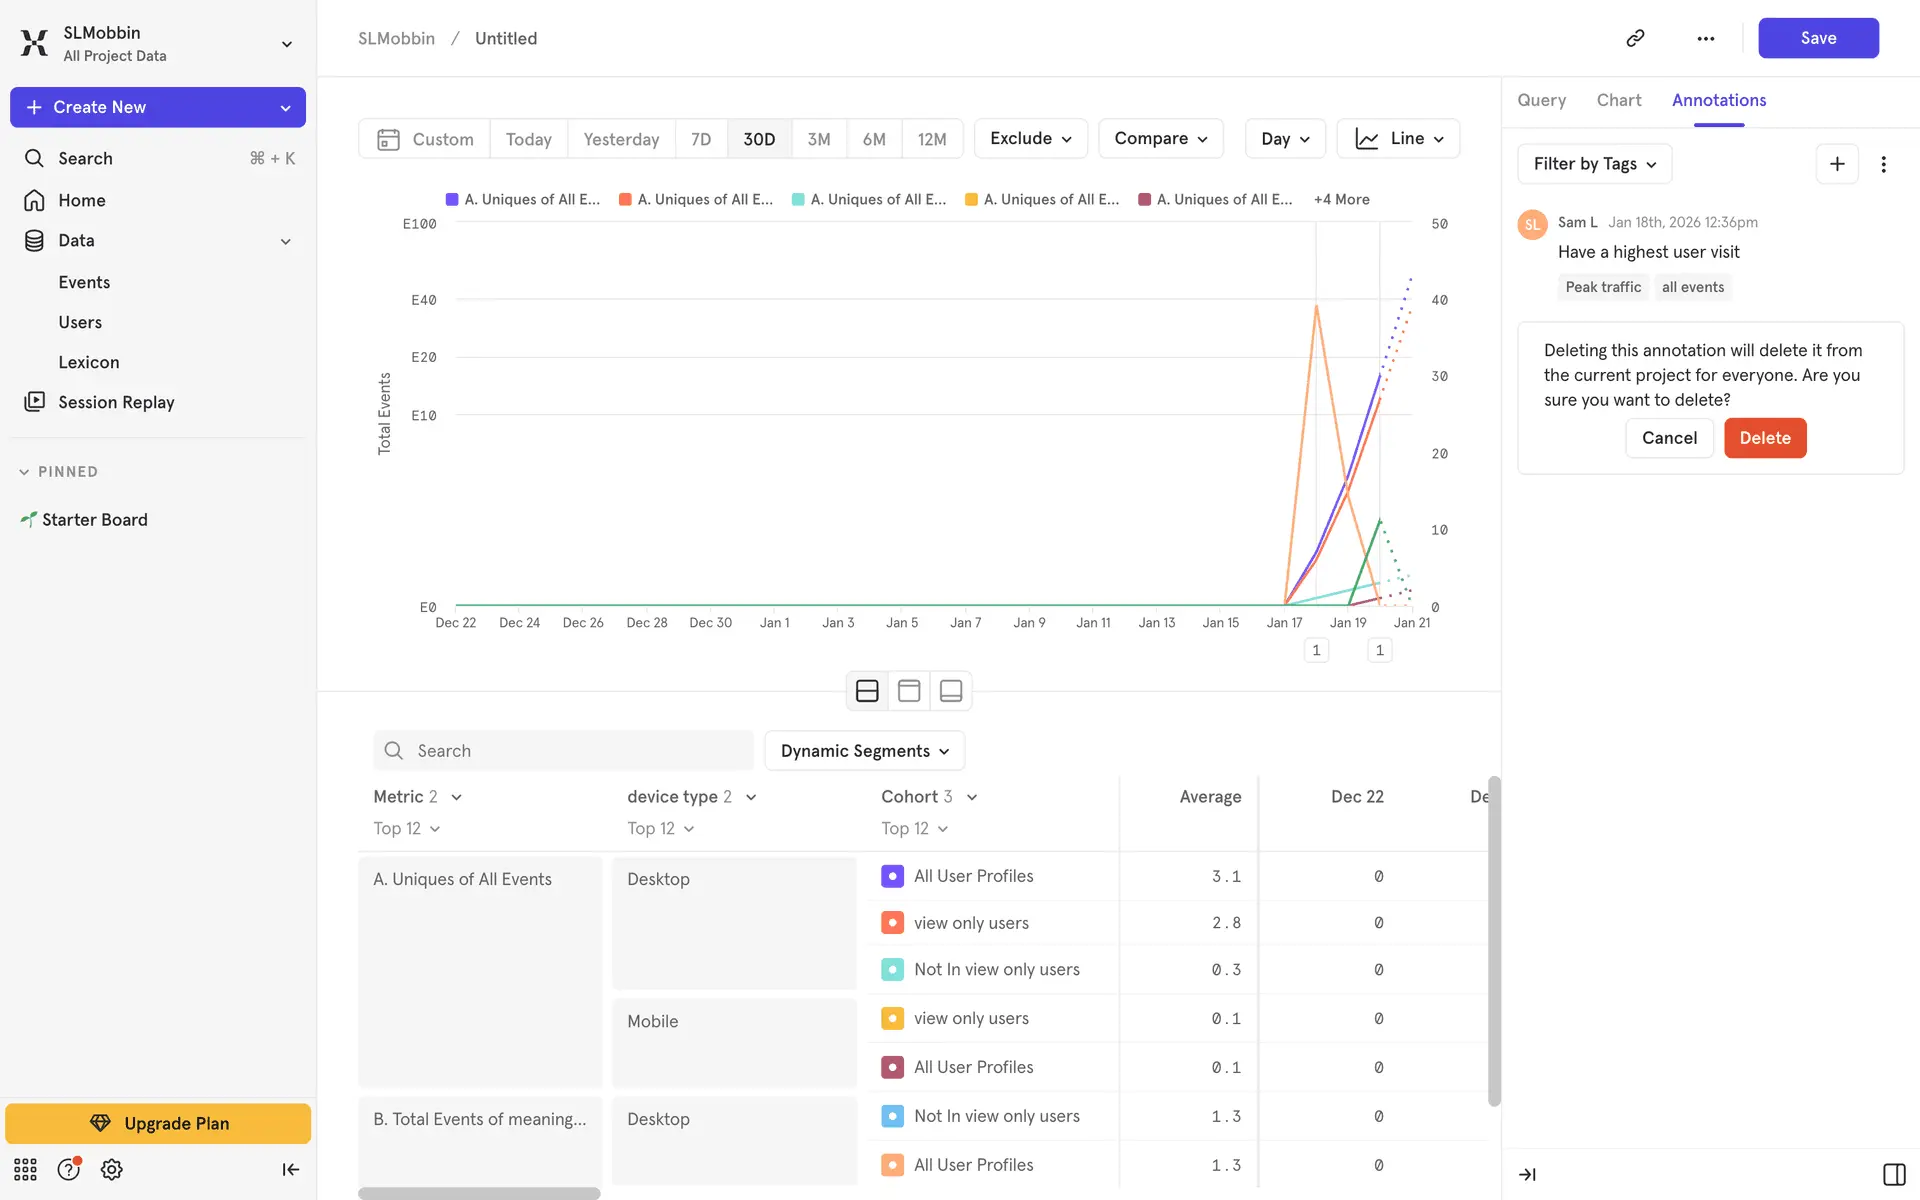Screen dimensions: 1920x1200
Task: Open the annotations vertical kebab menu
Action: [x=1883, y=164]
